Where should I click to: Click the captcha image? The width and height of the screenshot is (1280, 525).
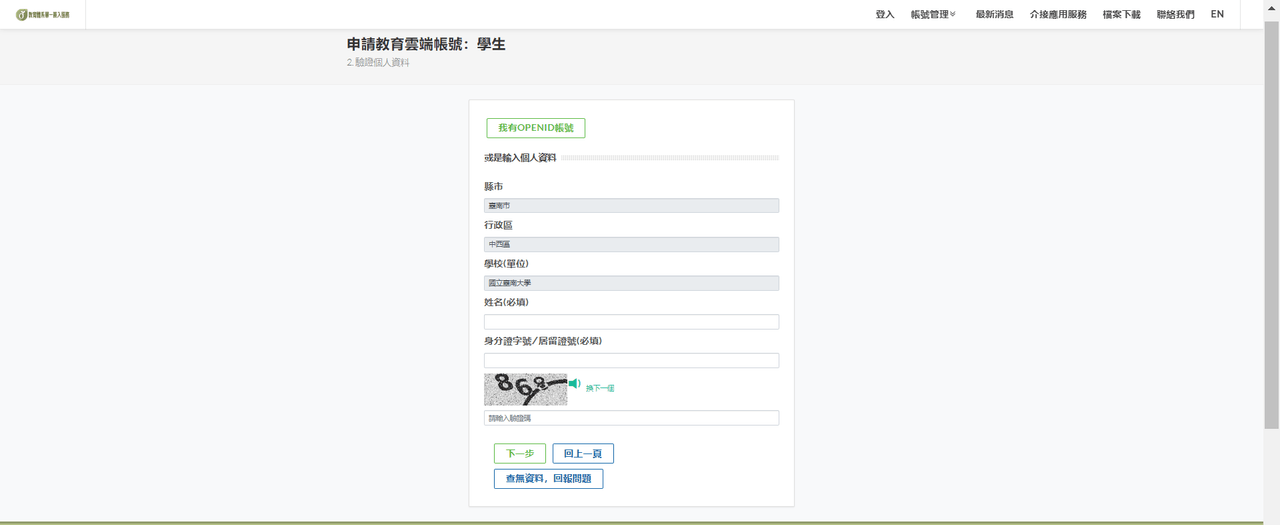click(x=525, y=389)
